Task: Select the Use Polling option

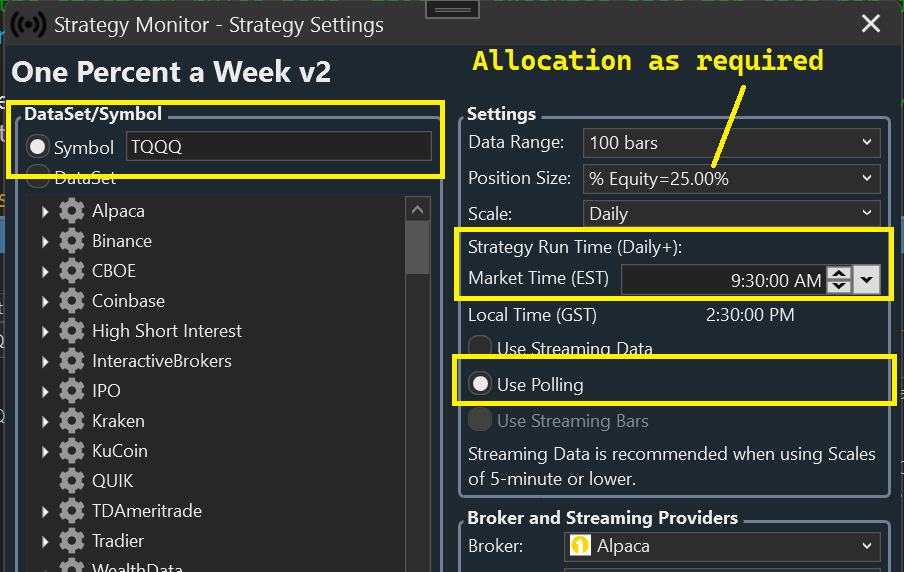Action: (481, 384)
